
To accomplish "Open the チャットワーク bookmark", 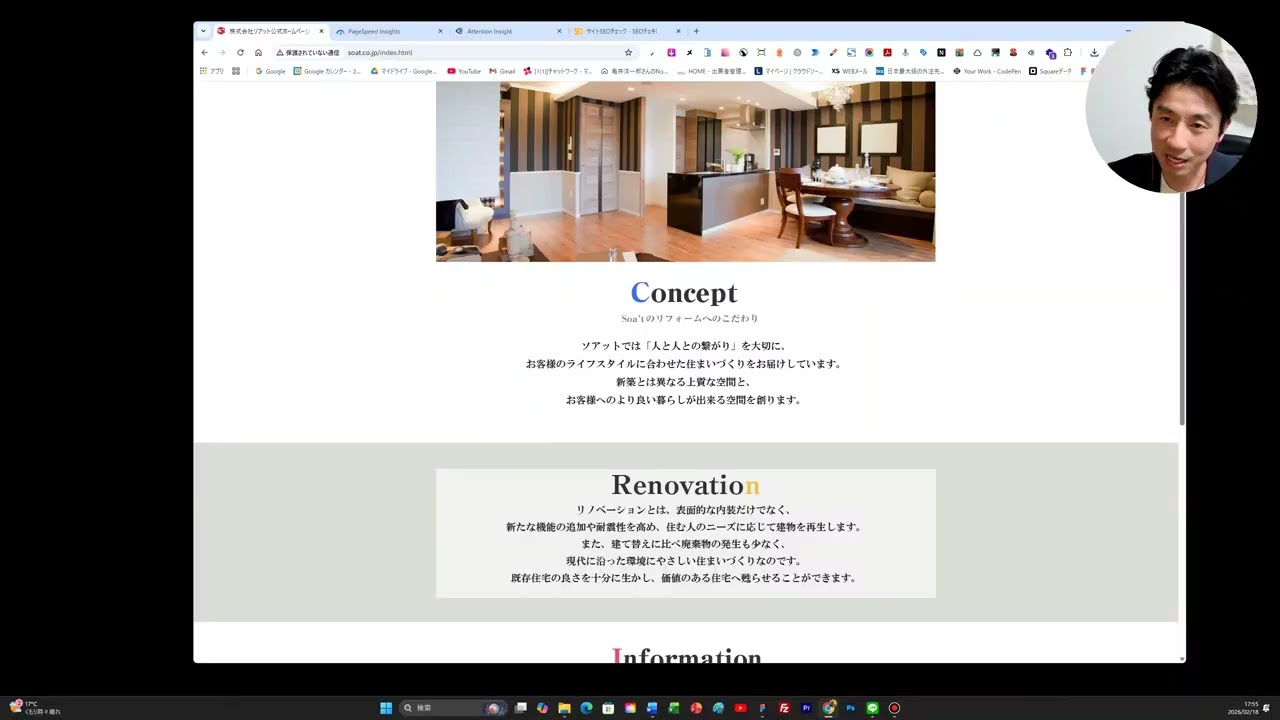I will (x=557, y=71).
